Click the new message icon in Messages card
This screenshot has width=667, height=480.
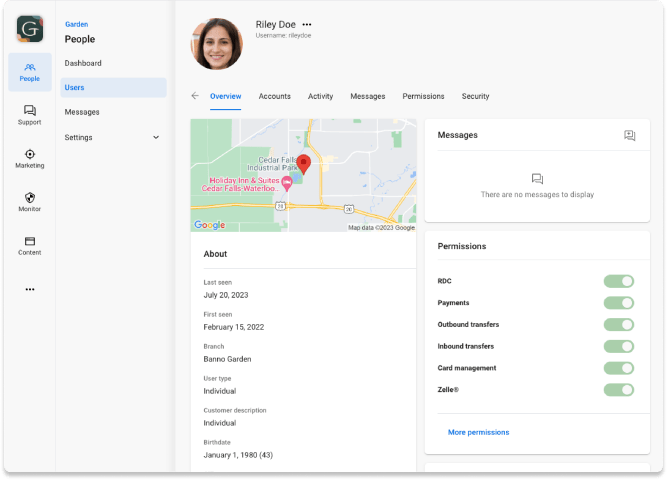tap(629, 135)
